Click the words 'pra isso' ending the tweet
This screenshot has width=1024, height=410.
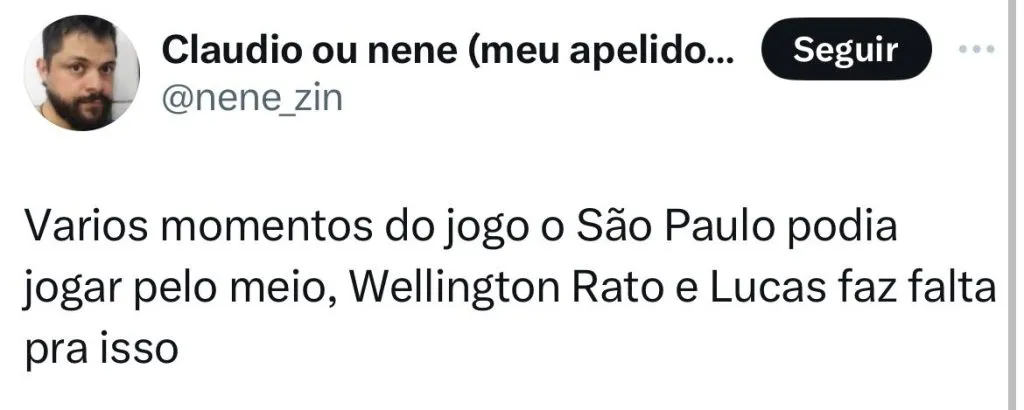(101, 351)
